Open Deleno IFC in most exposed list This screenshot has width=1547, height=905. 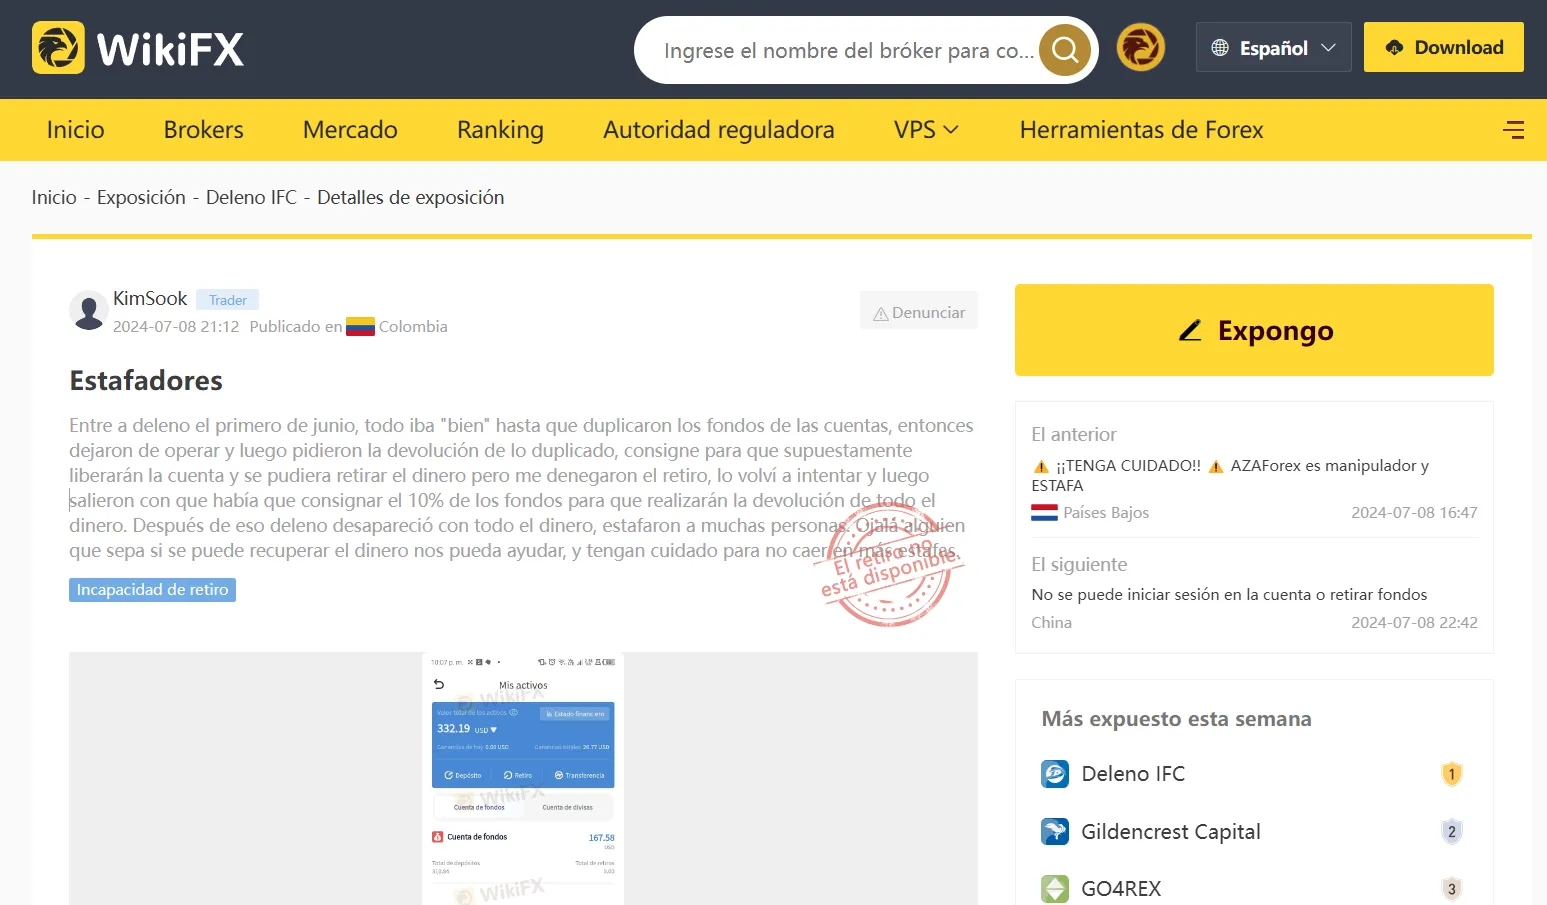click(x=1133, y=774)
